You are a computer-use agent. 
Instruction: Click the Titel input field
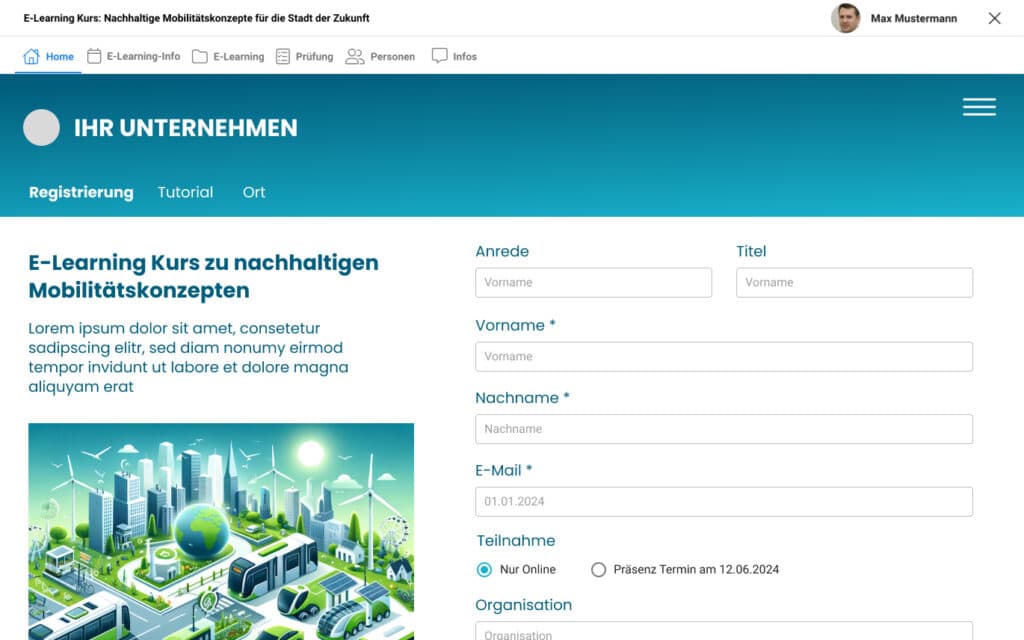[x=854, y=283]
